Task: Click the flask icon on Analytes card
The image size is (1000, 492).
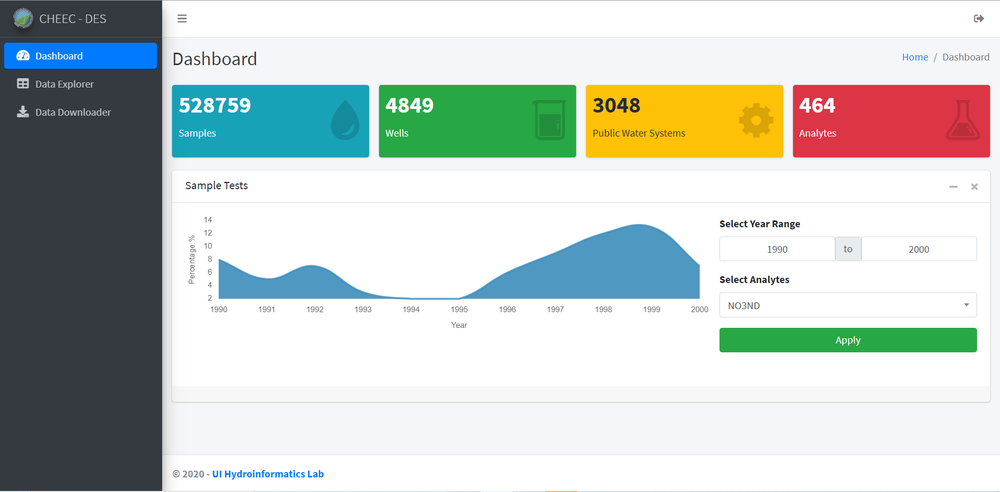Action: click(963, 120)
